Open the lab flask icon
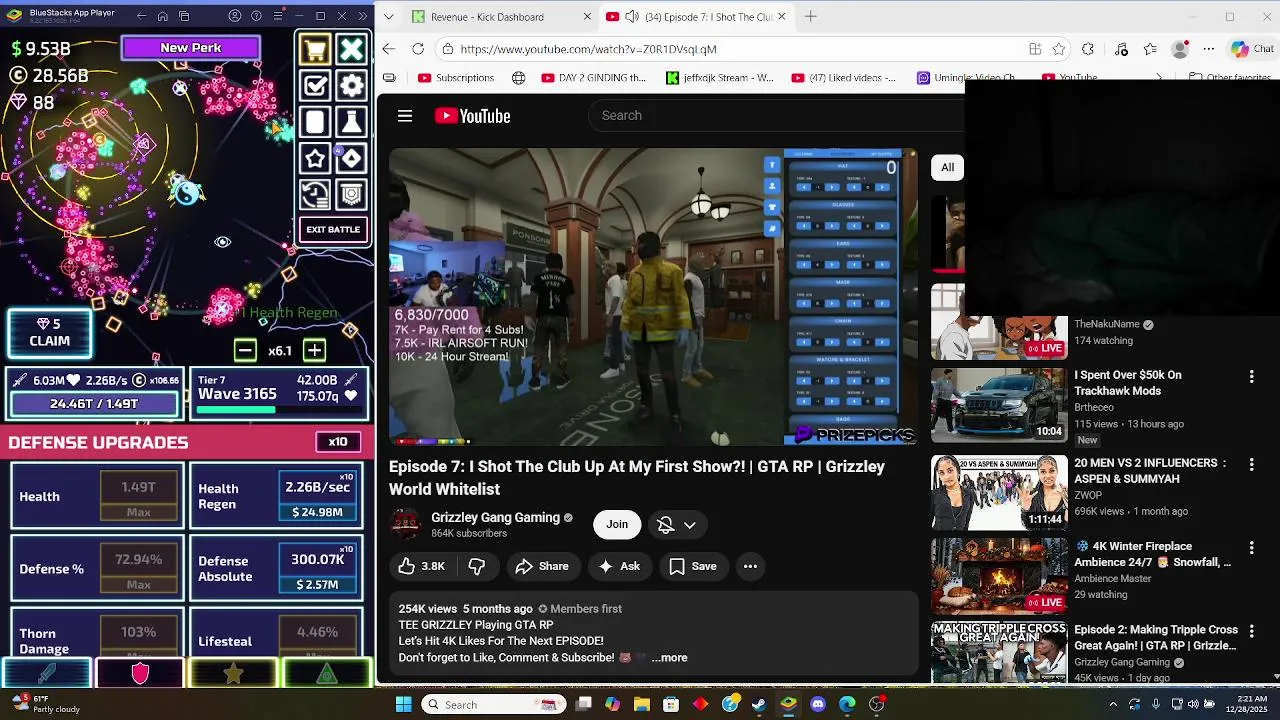 pyautogui.click(x=351, y=122)
